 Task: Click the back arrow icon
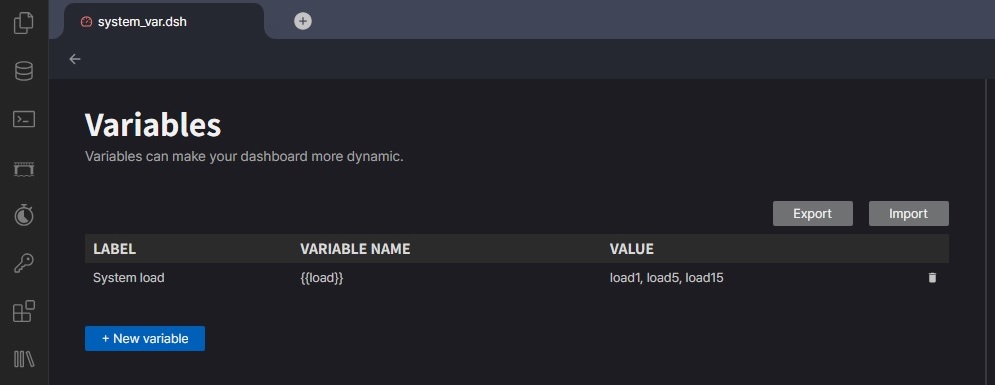[75, 59]
